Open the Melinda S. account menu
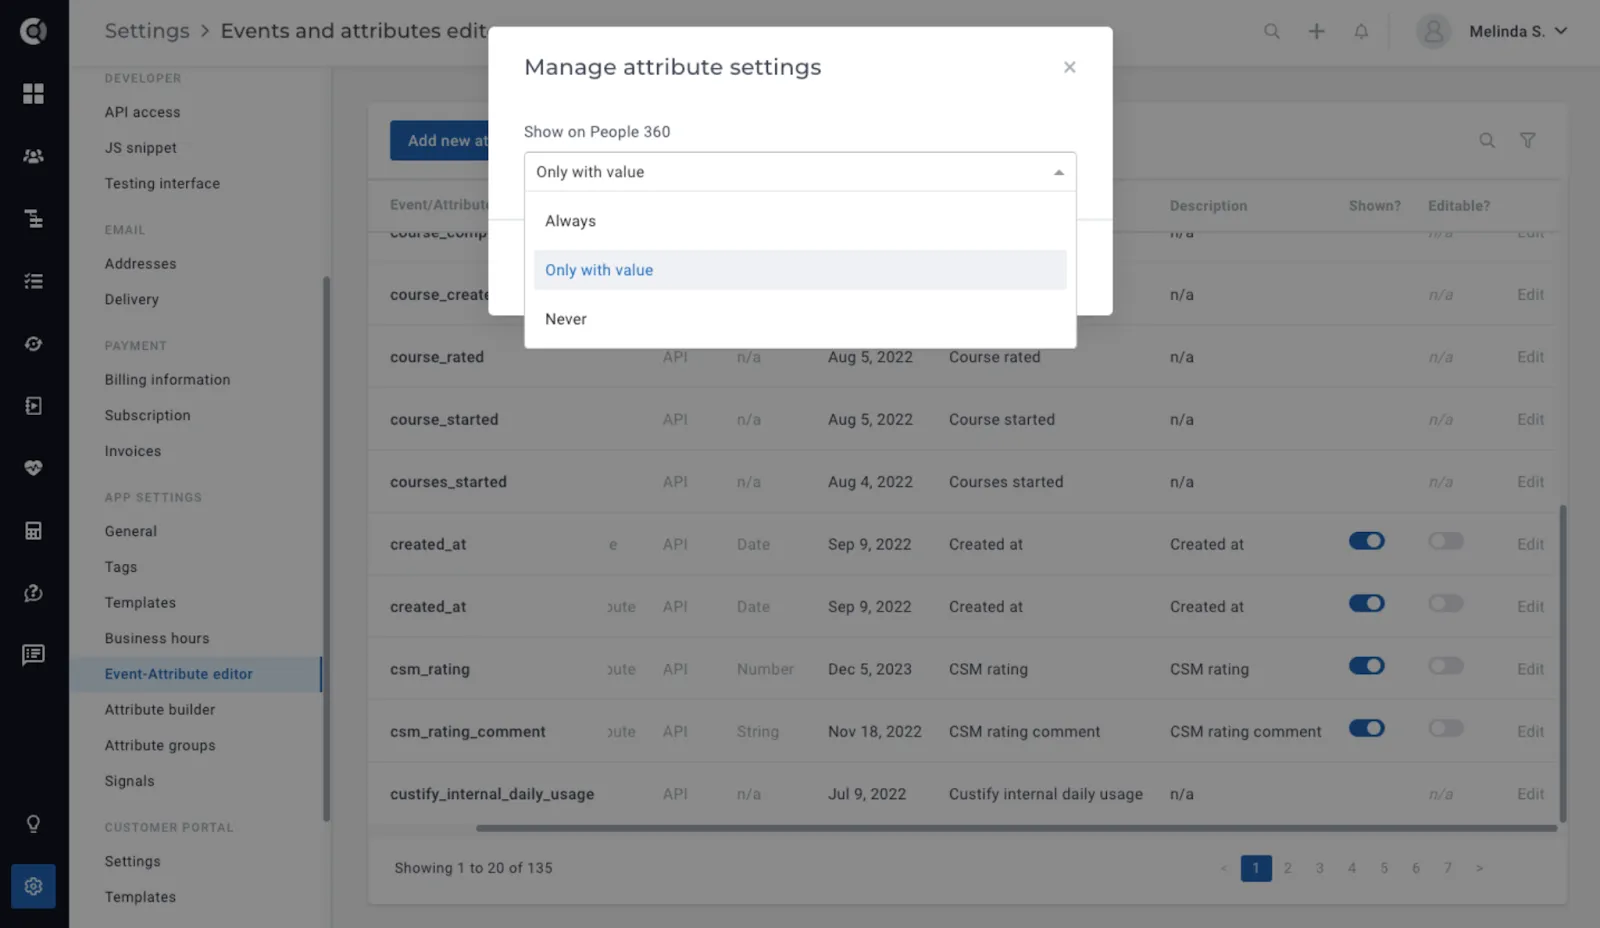The width and height of the screenshot is (1600, 928). click(1517, 31)
